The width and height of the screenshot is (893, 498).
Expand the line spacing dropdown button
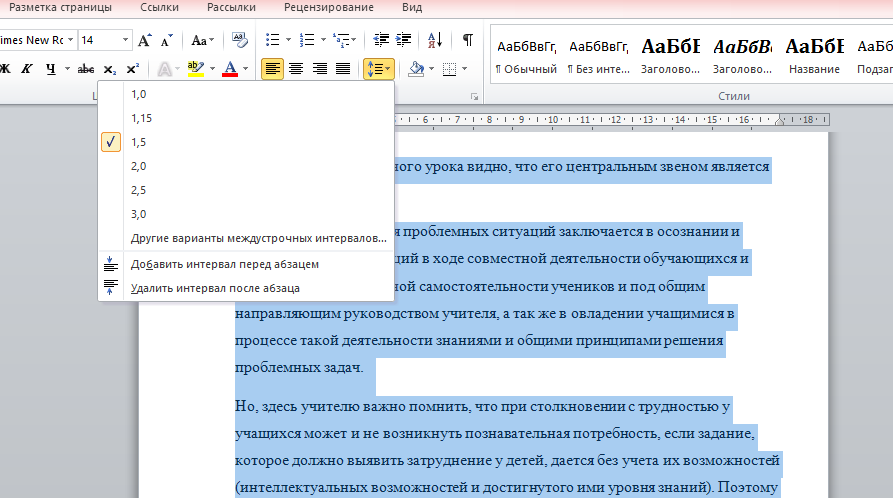(387, 69)
